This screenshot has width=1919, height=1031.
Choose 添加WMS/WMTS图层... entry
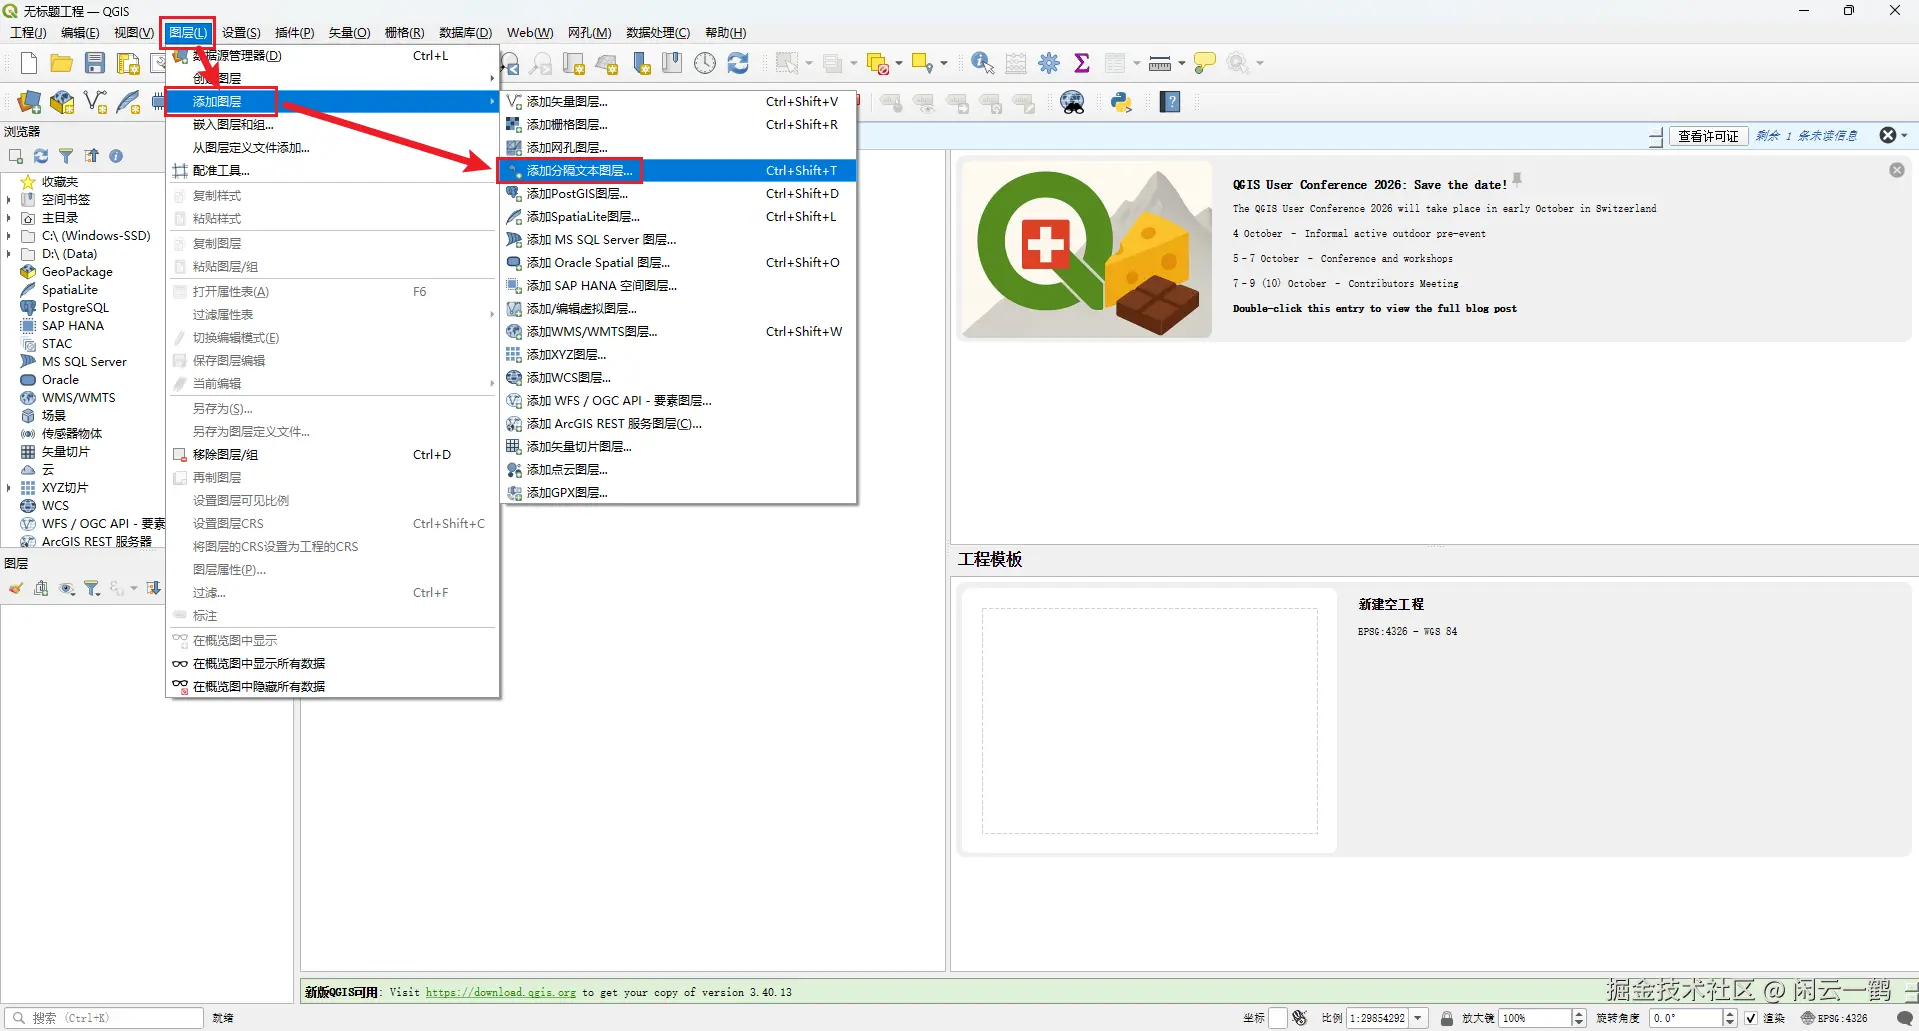(x=678, y=332)
